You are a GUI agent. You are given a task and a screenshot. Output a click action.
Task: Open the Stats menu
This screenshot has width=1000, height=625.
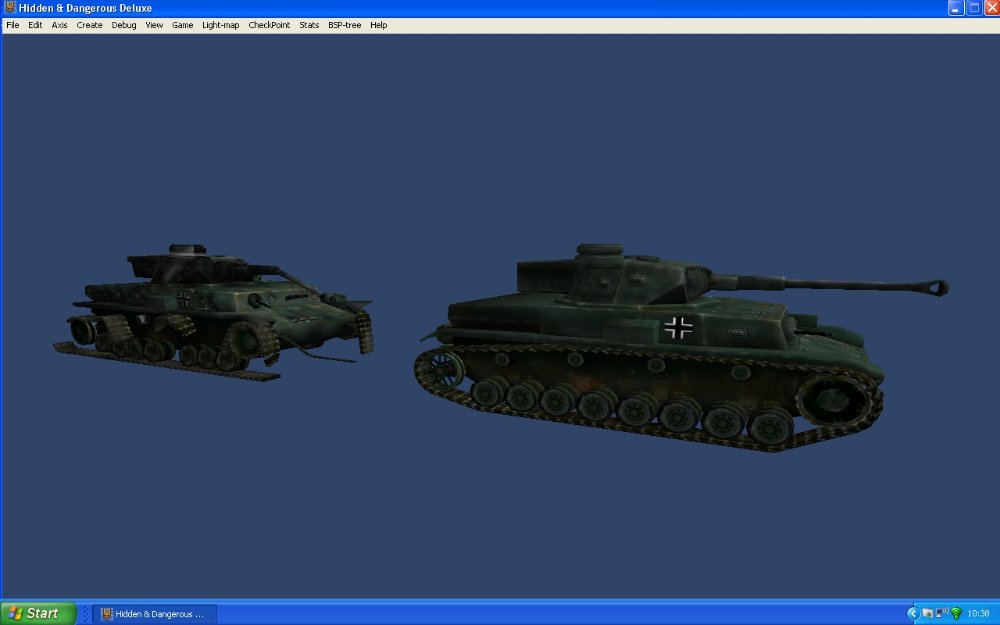click(308, 25)
